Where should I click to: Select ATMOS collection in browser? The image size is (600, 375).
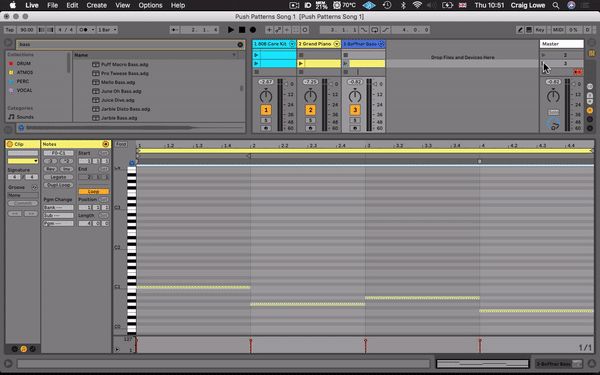[25, 72]
